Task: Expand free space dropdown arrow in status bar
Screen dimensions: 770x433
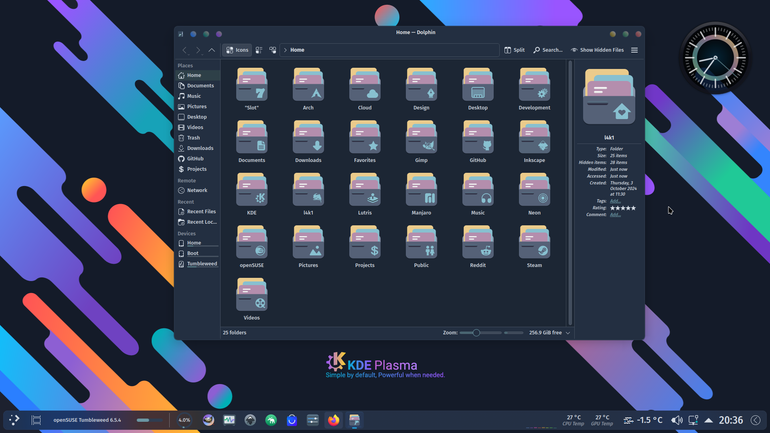Action: [x=568, y=333]
